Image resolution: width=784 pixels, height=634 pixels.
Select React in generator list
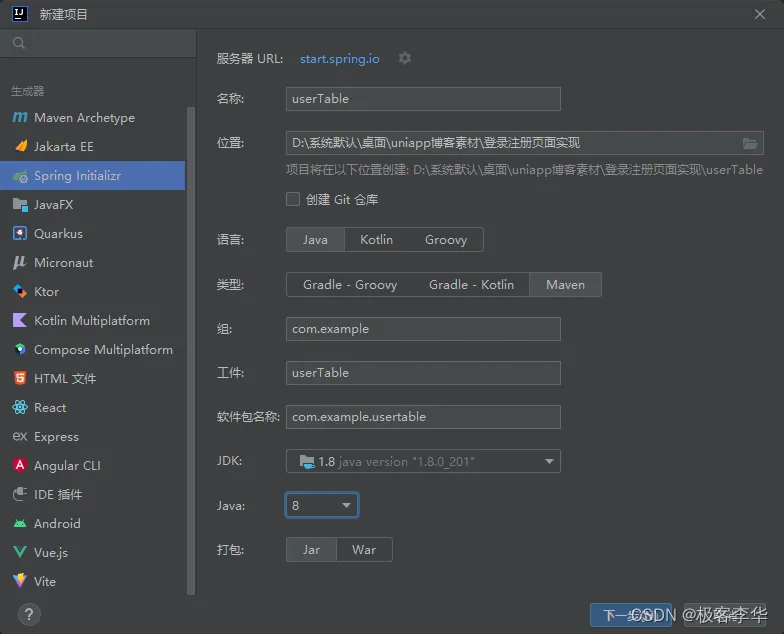coord(92,408)
